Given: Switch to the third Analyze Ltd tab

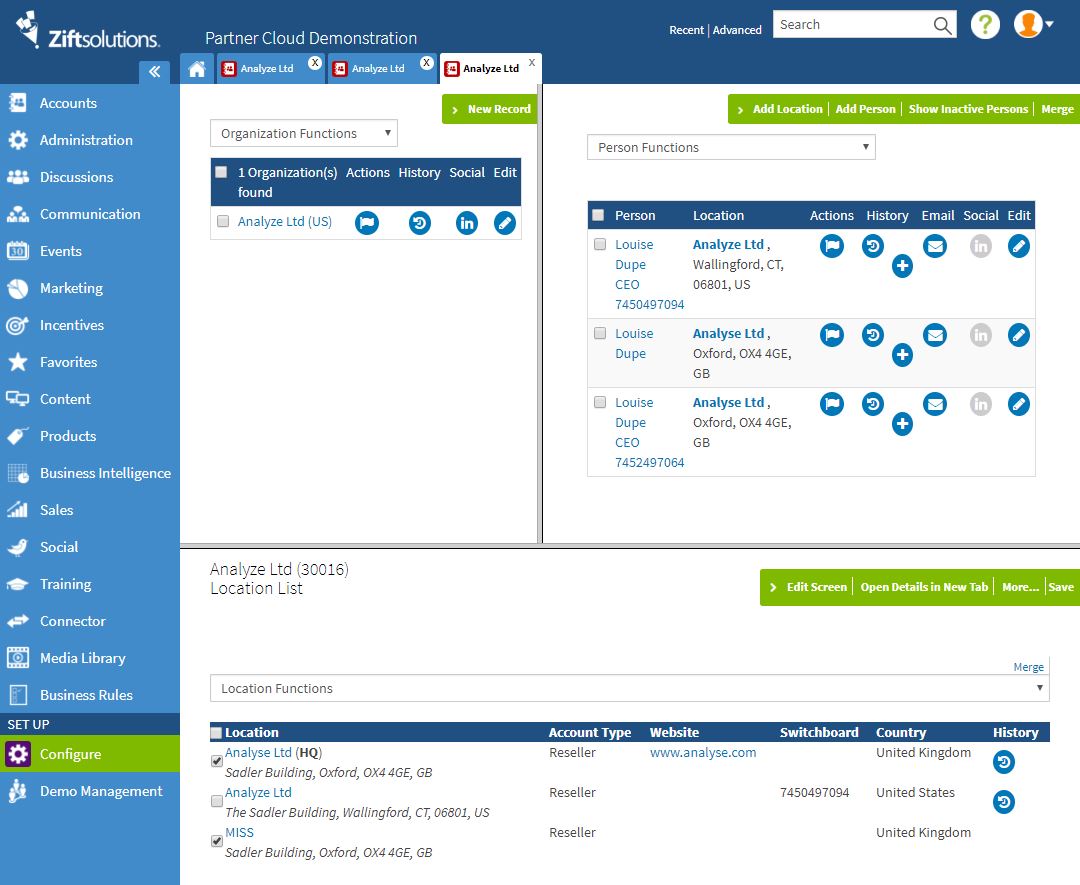Looking at the screenshot, I should tap(489, 68).
